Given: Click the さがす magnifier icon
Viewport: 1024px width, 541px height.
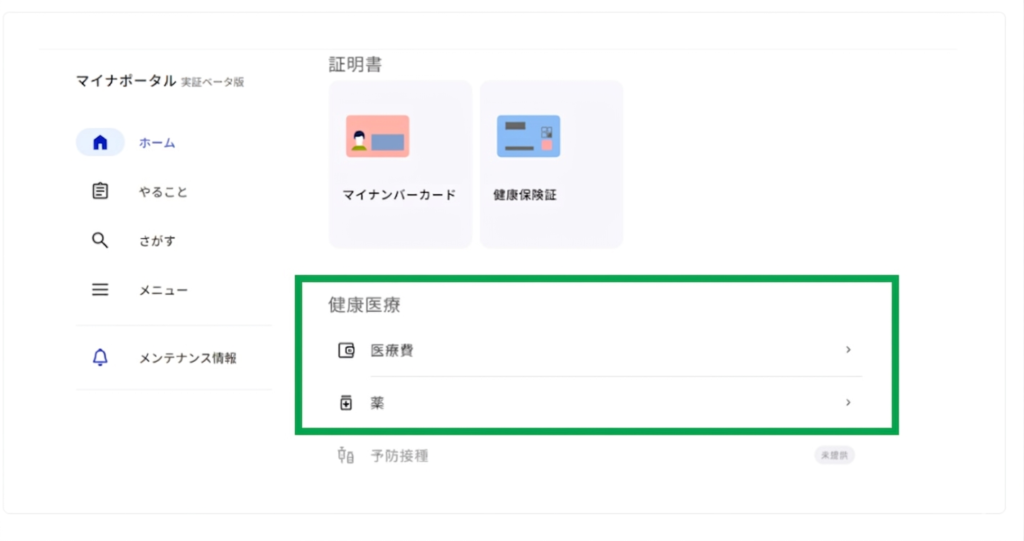Looking at the screenshot, I should coord(100,240).
